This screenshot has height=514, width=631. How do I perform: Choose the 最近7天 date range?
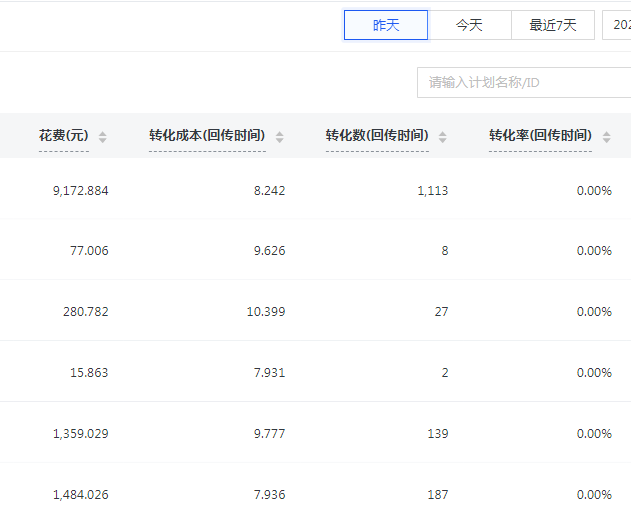[553, 25]
